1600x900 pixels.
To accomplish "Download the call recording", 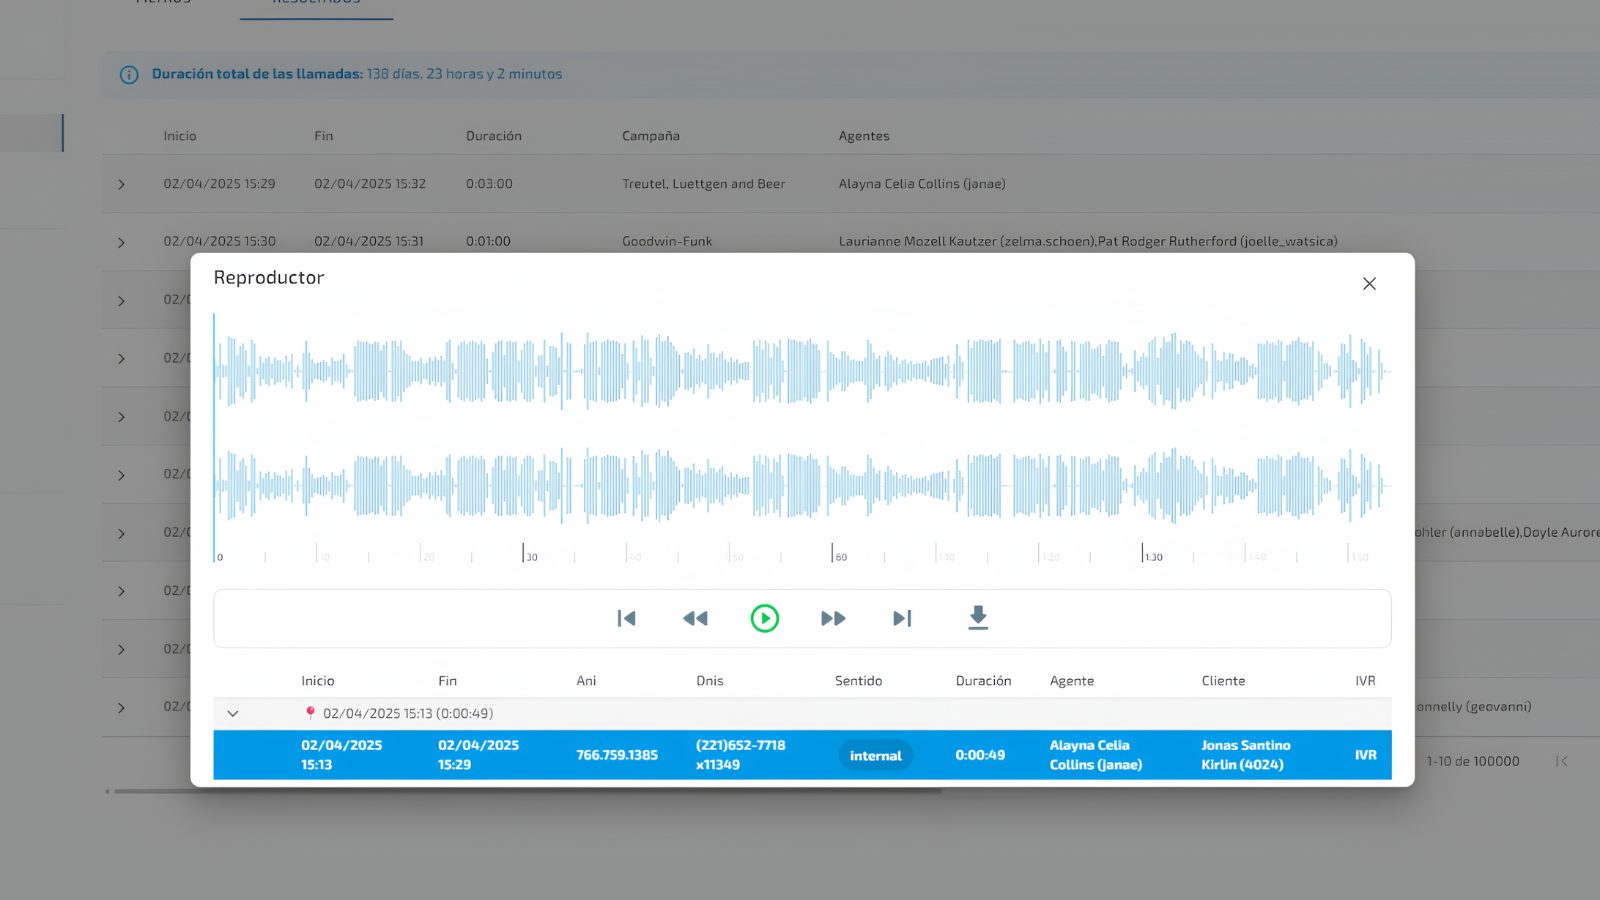I will (978, 618).
